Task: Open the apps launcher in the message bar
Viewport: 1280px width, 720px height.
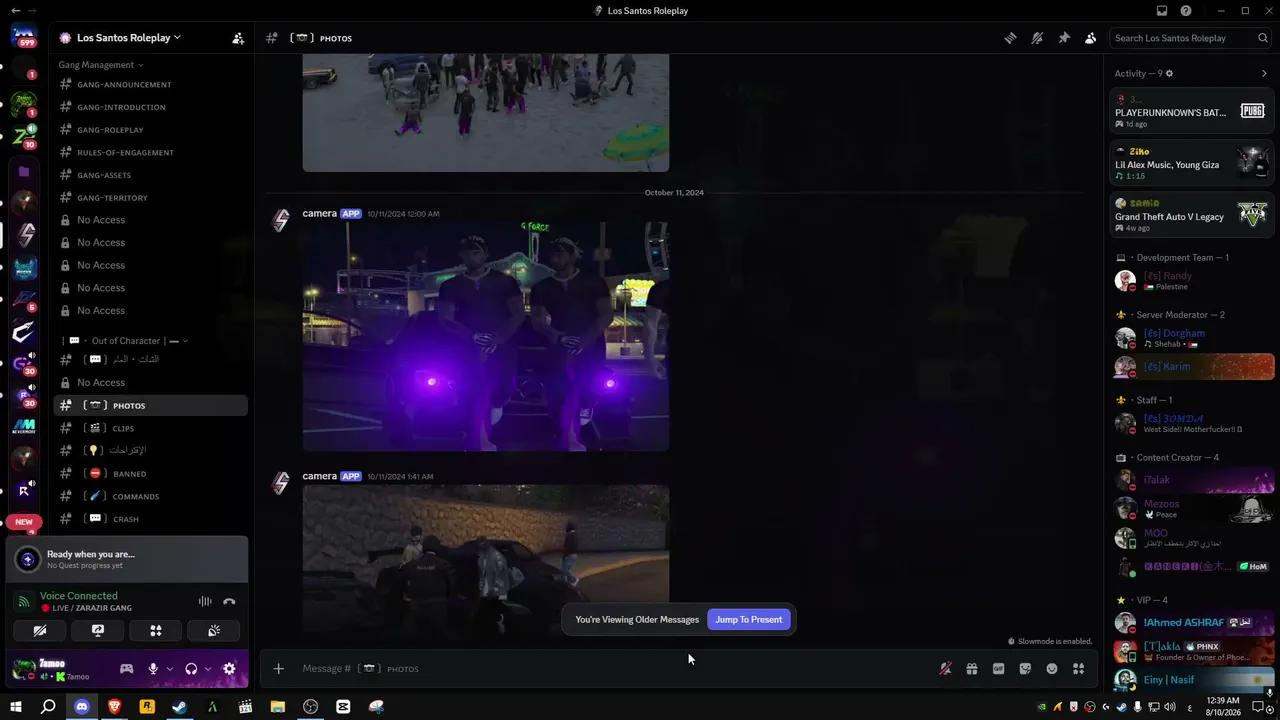Action: click(1078, 669)
